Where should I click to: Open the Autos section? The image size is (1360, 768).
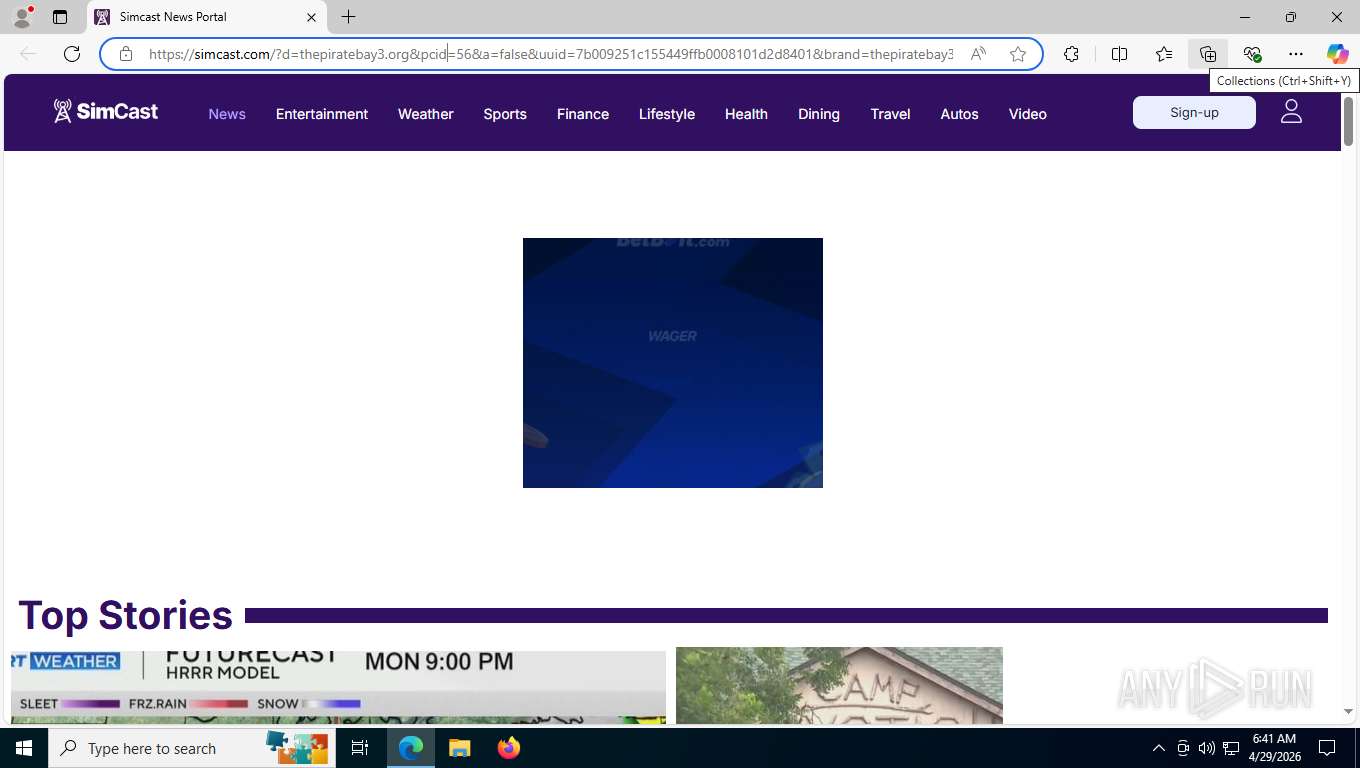959,114
